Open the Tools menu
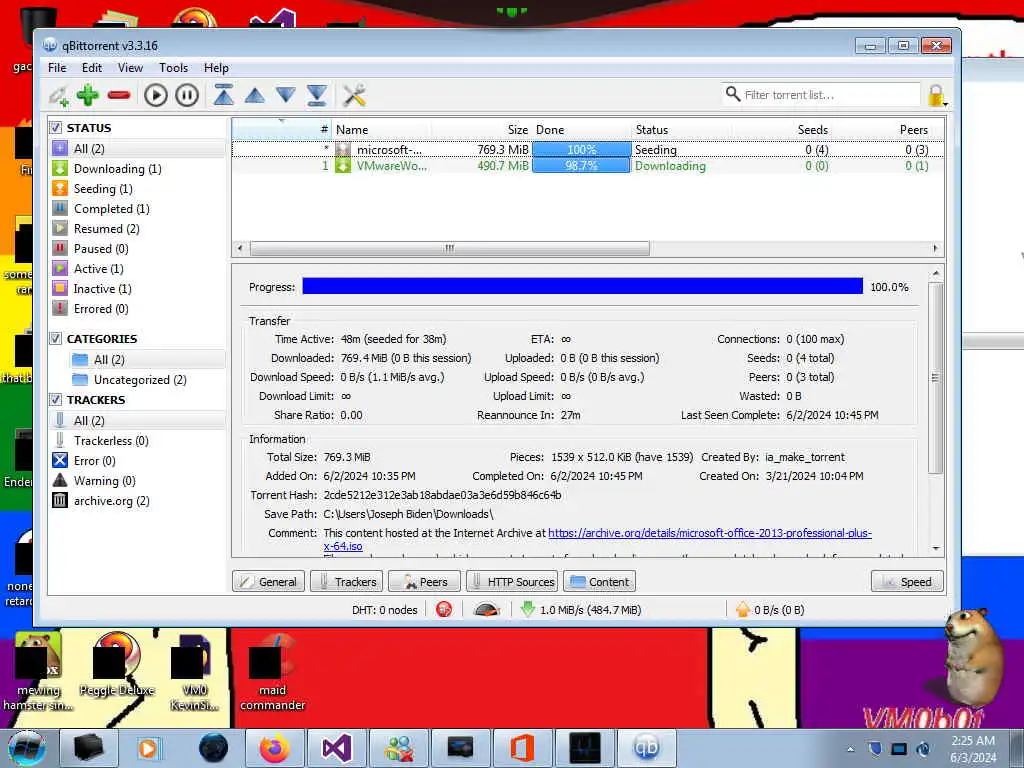Image resolution: width=1024 pixels, height=768 pixels. click(173, 68)
